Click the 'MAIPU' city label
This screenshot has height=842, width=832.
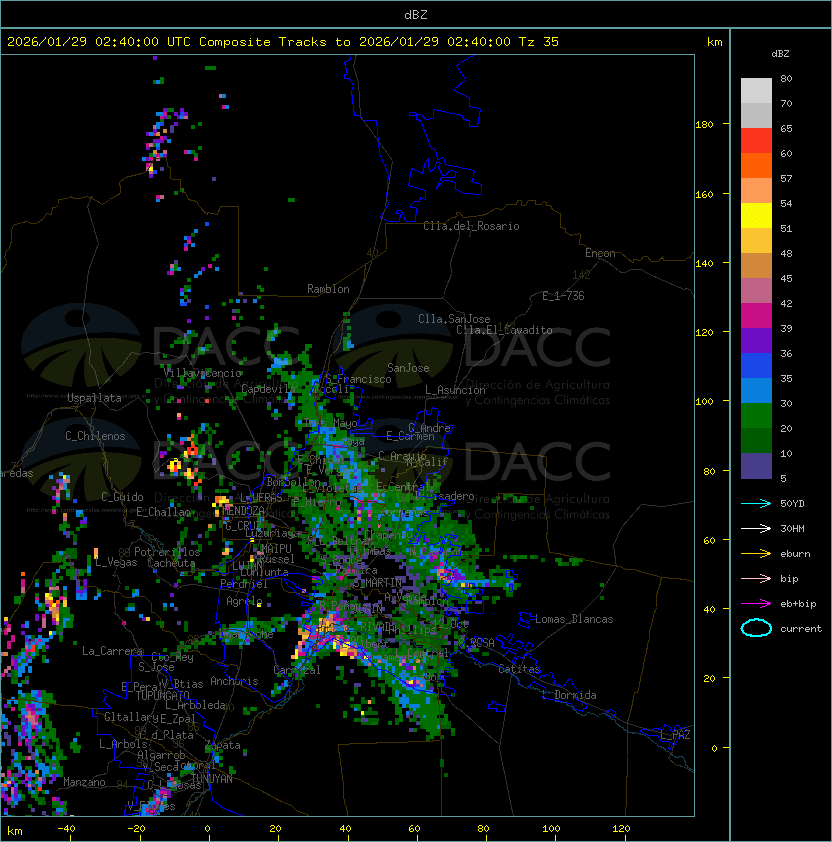click(x=276, y=548)
